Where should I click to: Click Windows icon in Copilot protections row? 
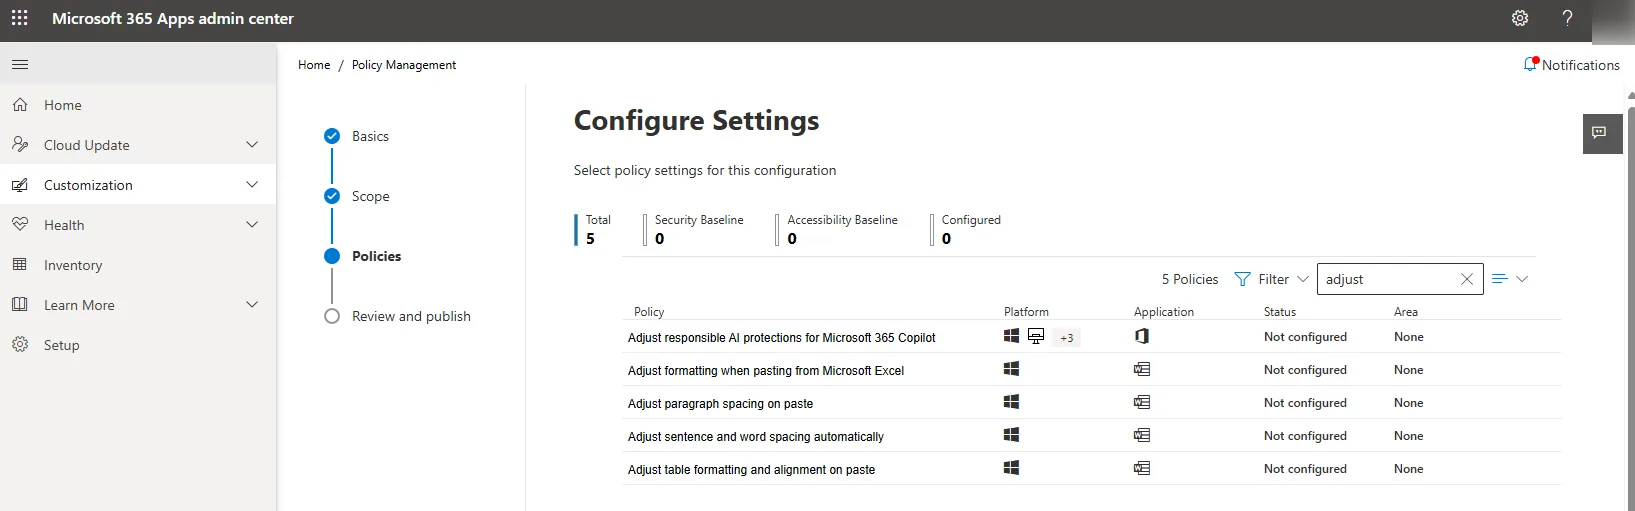(x=1011, y=336)
